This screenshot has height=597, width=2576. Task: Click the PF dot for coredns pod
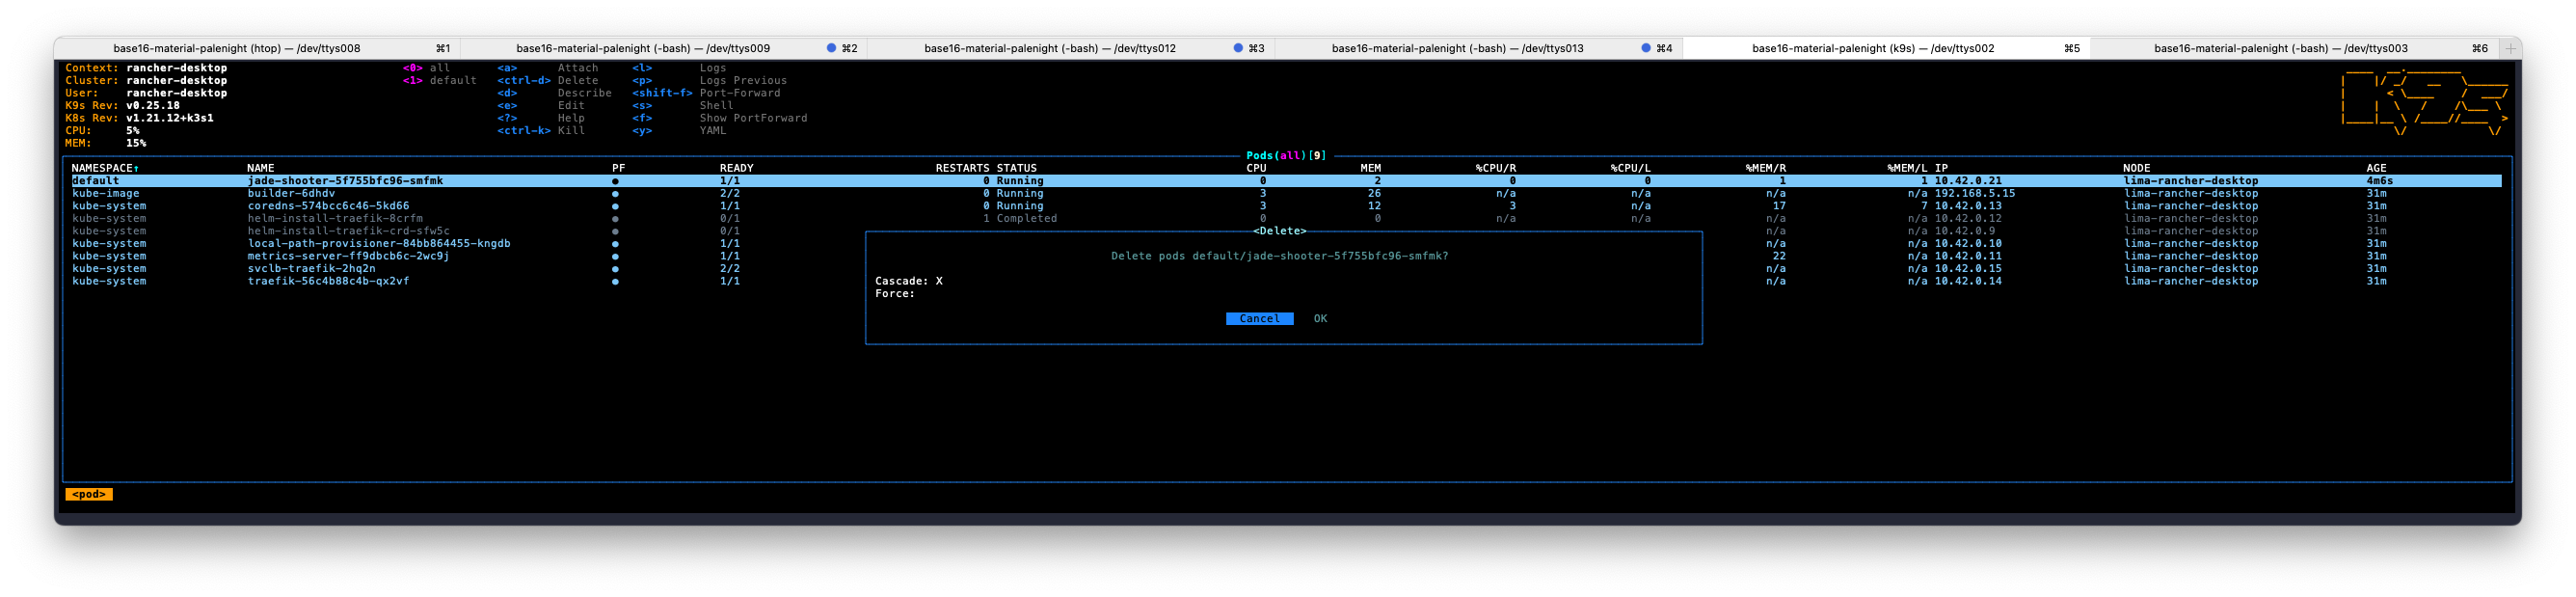pyautogui.click(x=615, y=206)
